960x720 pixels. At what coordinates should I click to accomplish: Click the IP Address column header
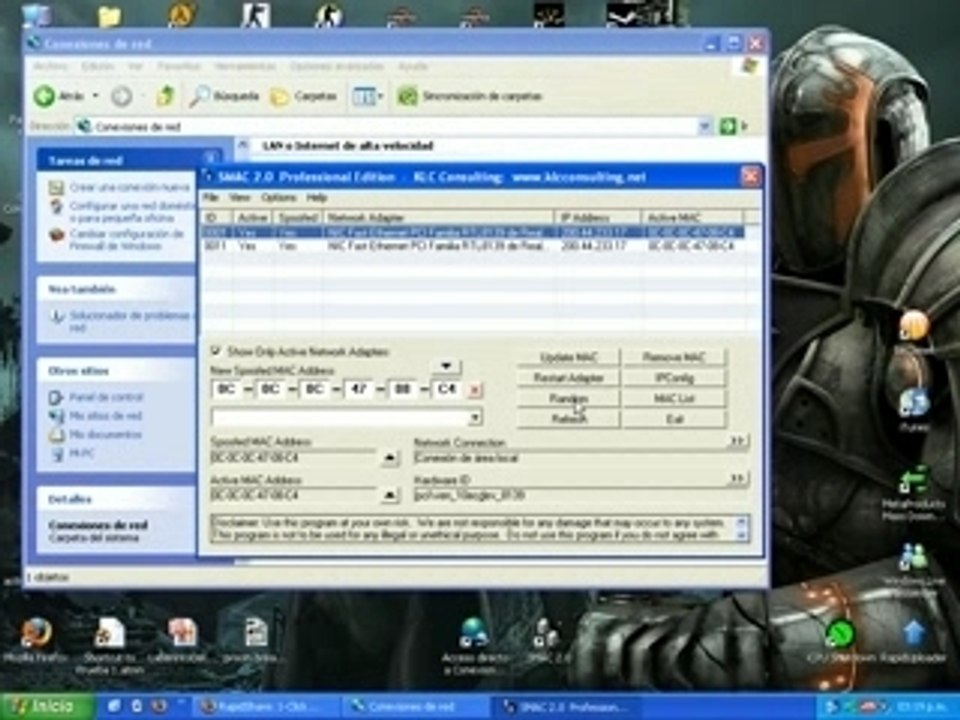click(x=598, y=217)
